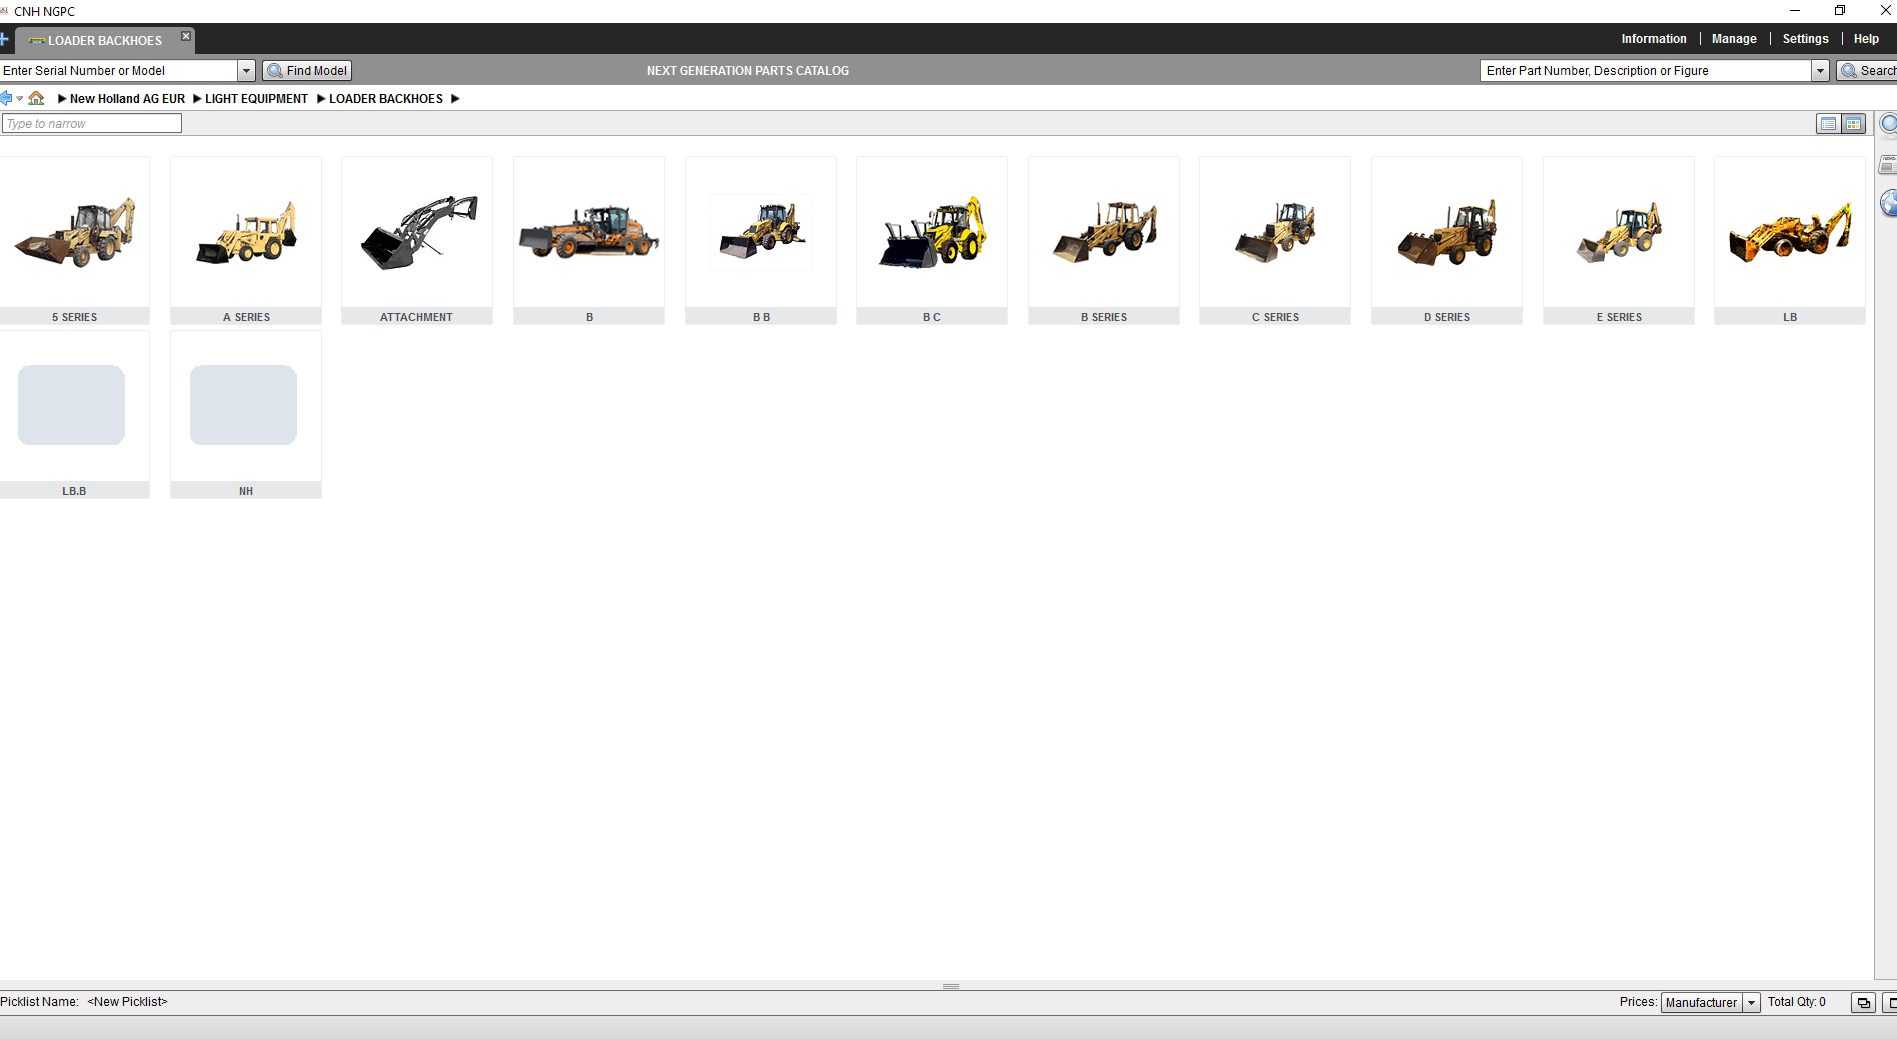This screenshot has height=1039, width=1897.
Task: Open the Information menu
Action: point(1654,38)
